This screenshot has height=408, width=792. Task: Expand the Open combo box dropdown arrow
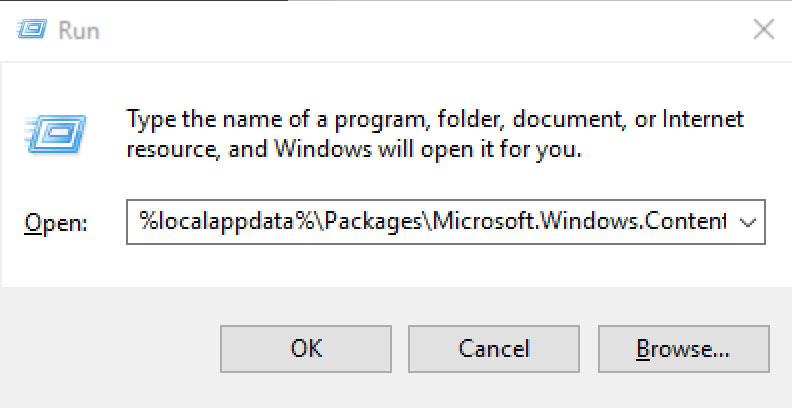tap(748, 223)
